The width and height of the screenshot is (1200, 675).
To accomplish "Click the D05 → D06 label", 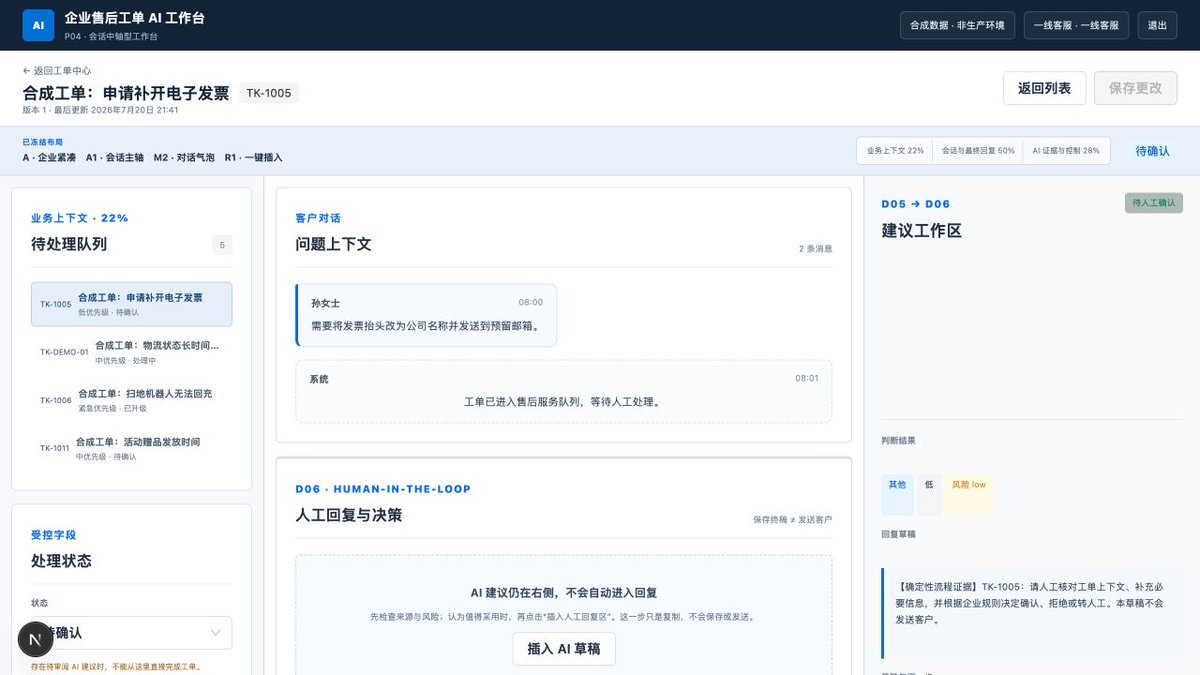I will pyautogui.click(x=916, y=204).
